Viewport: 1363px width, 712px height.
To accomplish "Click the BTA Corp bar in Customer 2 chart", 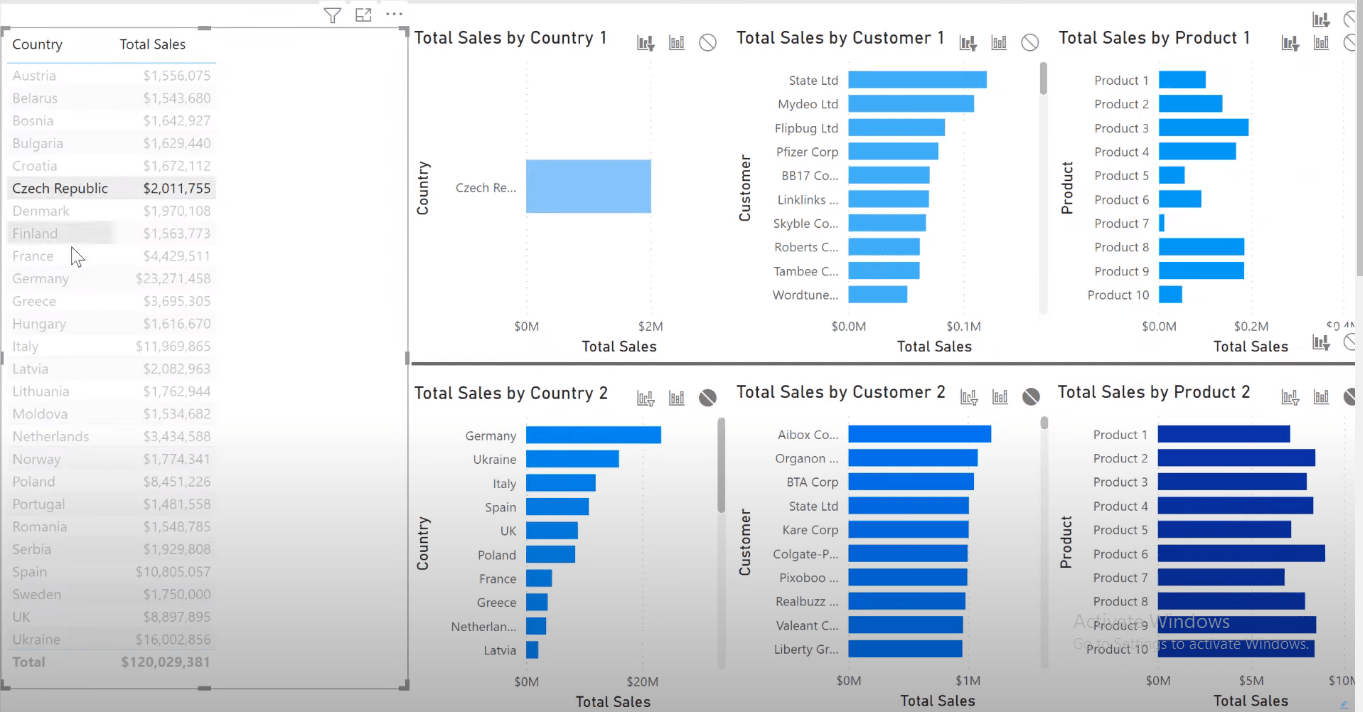I will (x=911, y=482).
